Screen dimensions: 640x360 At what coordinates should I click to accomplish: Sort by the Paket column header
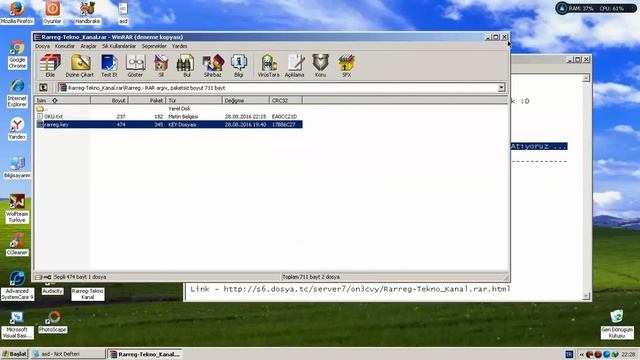[148, 100]
